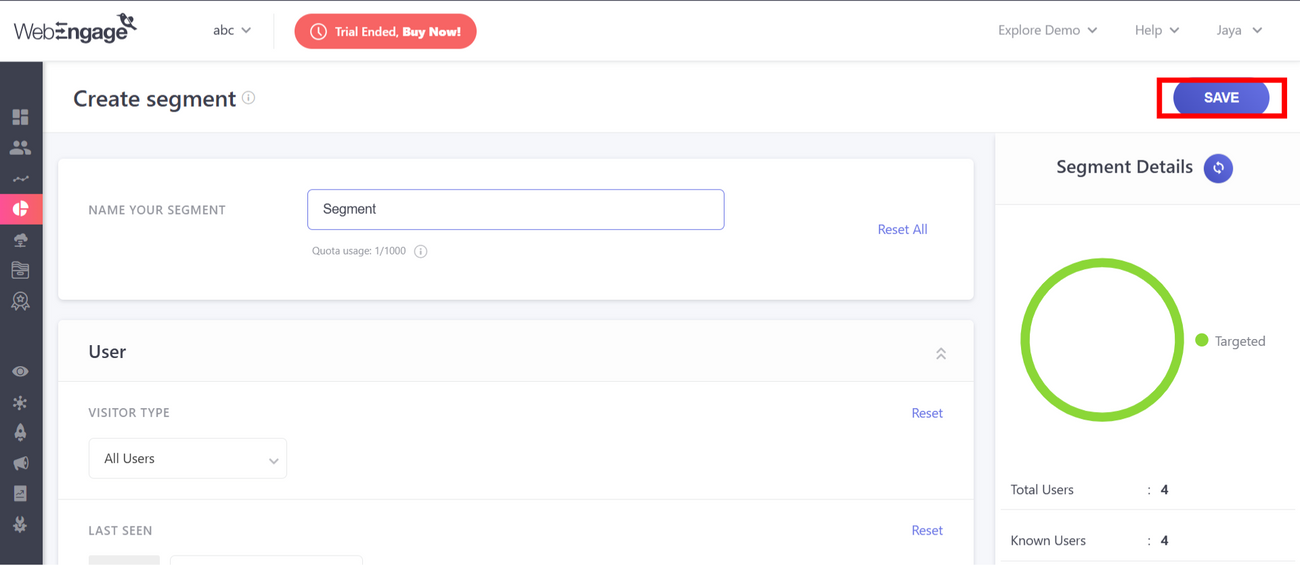Click the Reset All link
The width and height of the screenshot is (1300, 565).
pyautogui.click(x=902, y=229)
